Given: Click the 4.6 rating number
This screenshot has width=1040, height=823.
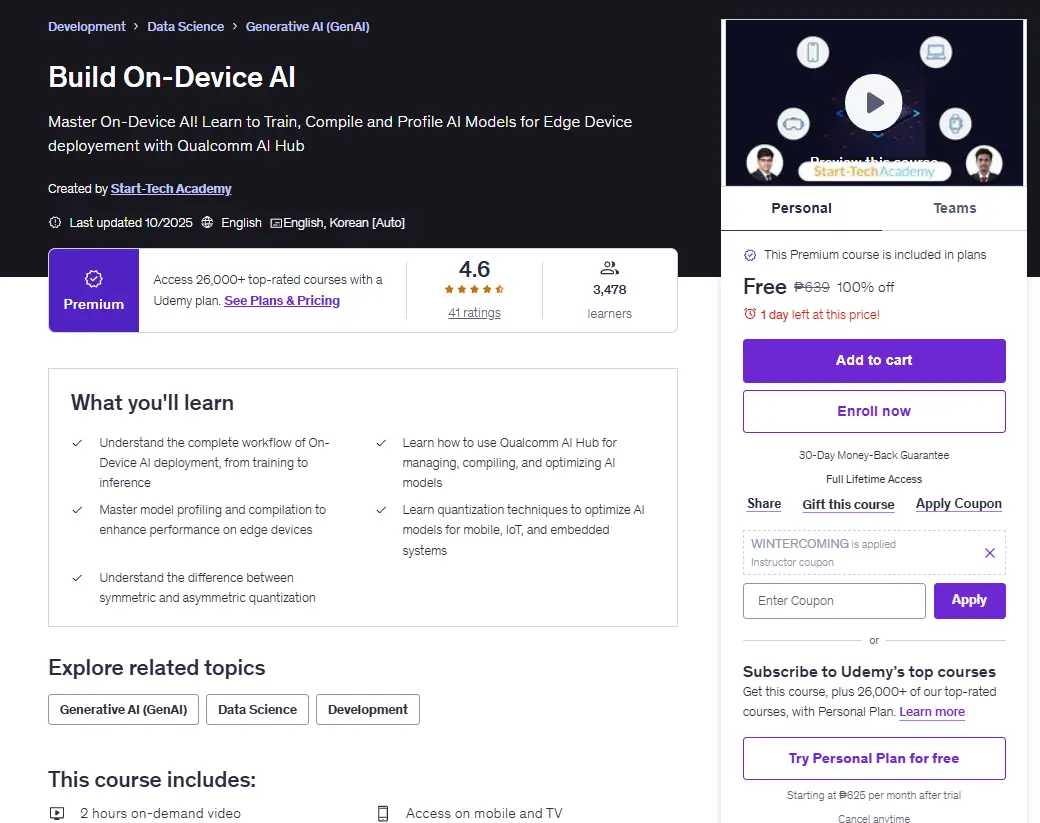Looking at the screenshot, I should click(x=474, y=269).
